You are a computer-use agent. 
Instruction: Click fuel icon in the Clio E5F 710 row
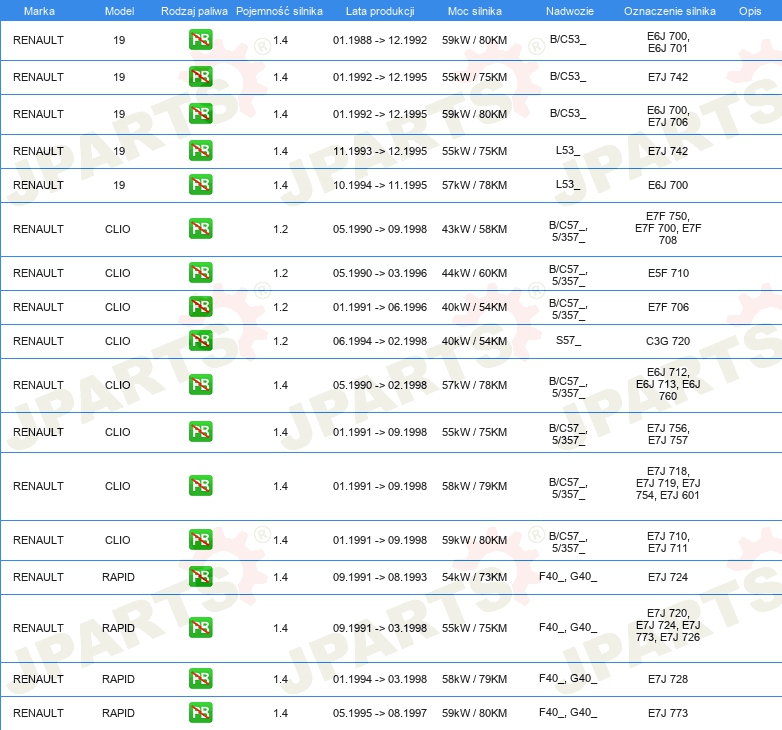click(200, 272)
